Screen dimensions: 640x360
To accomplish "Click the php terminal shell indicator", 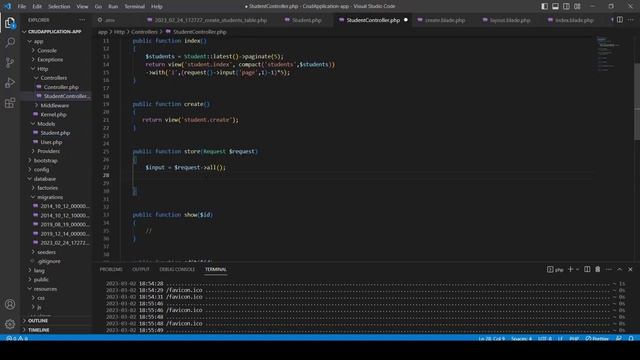I will (x=555, y=269).
